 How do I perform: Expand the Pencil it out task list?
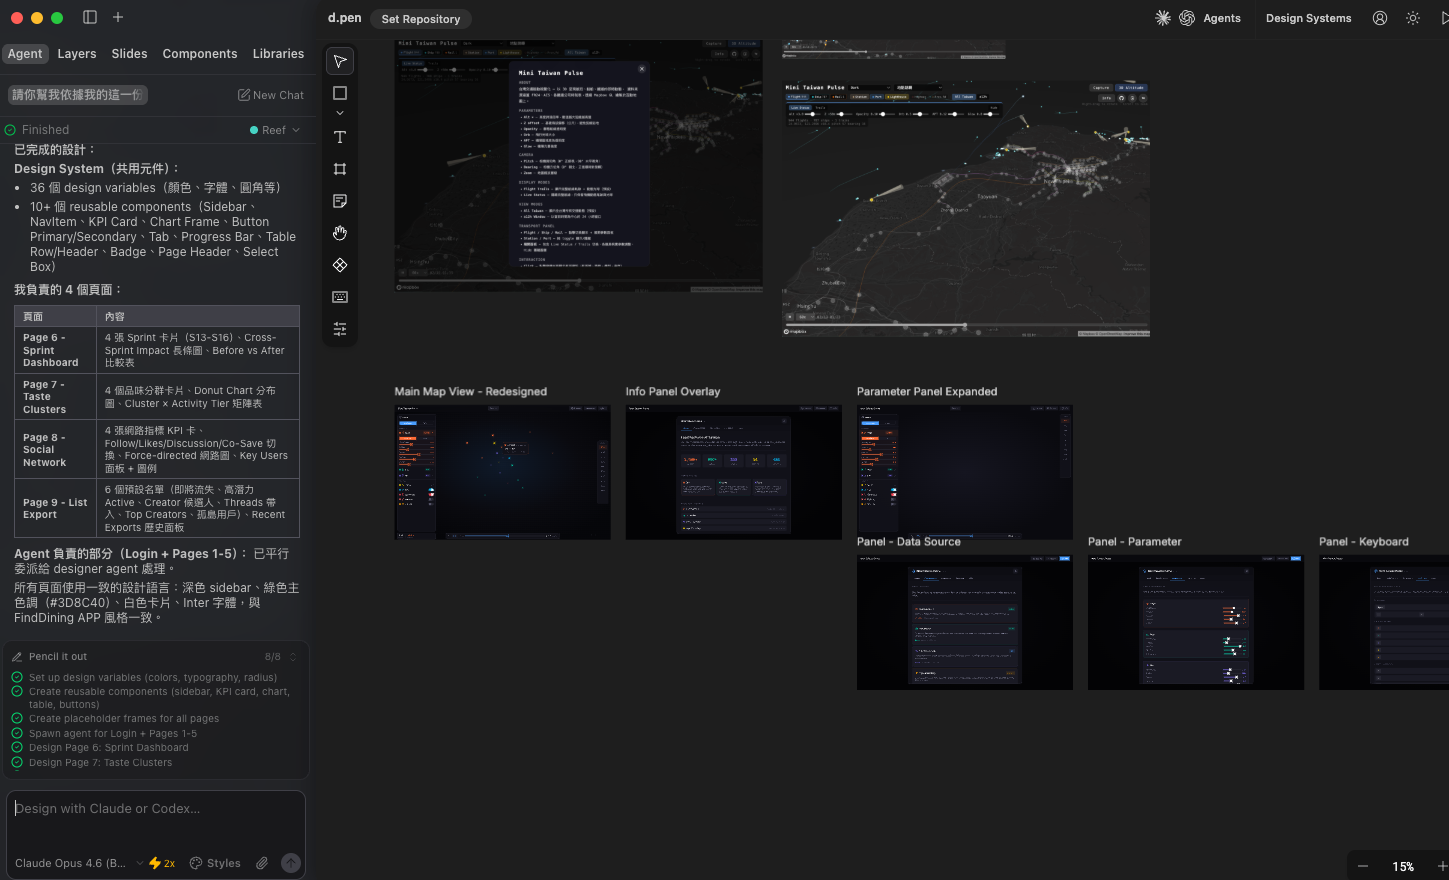pos(293,657)
